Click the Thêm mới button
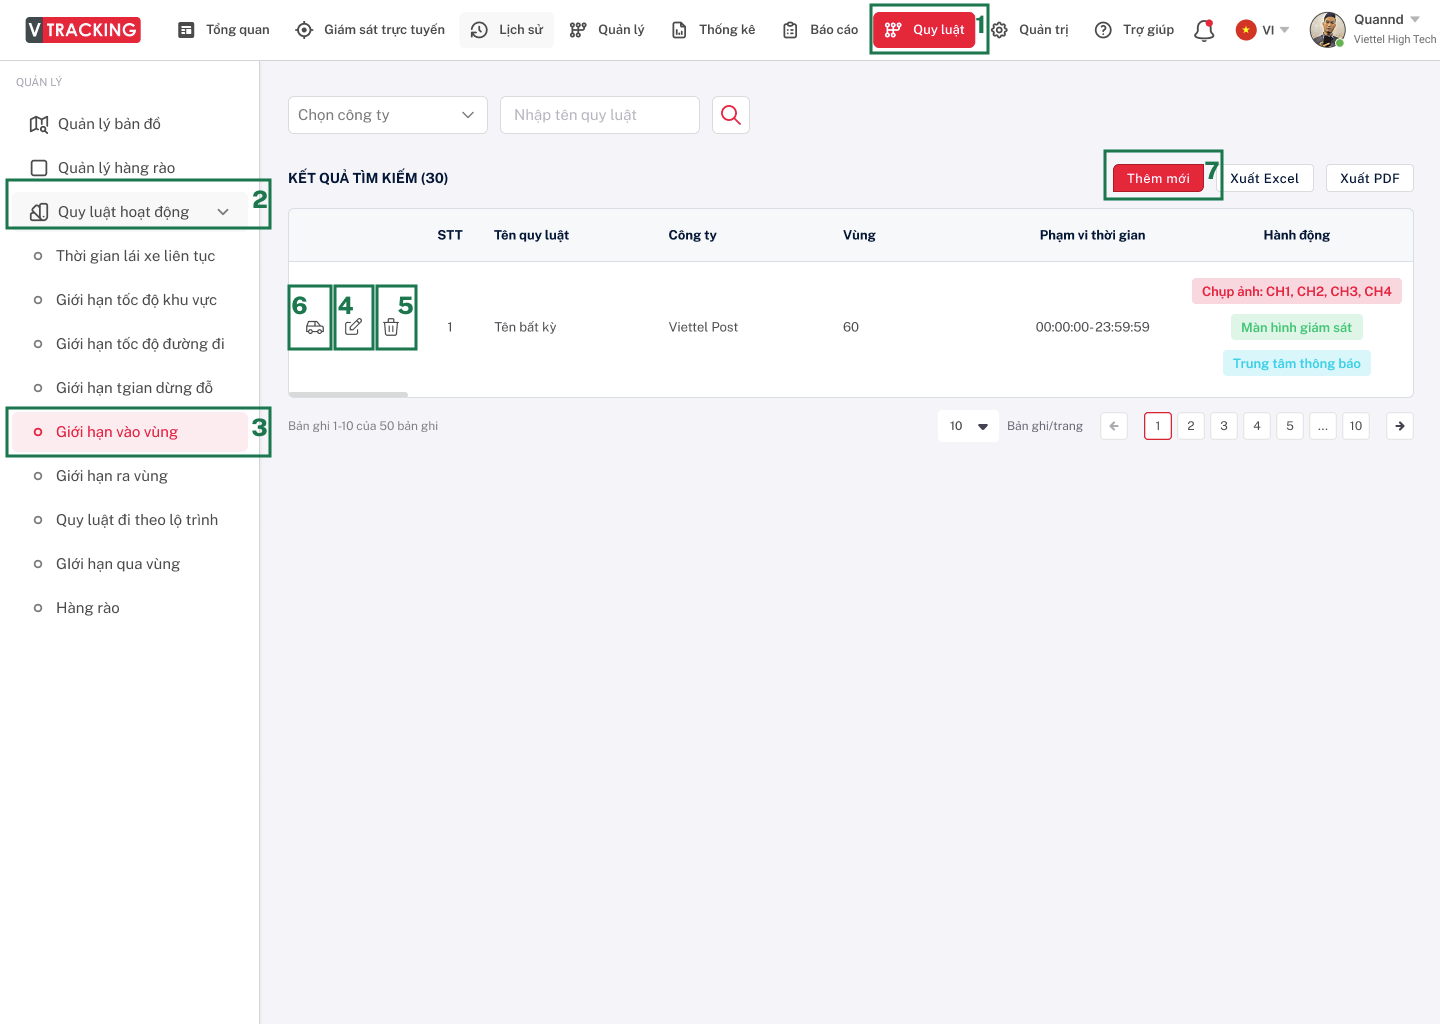 [x=1158, y=178]
